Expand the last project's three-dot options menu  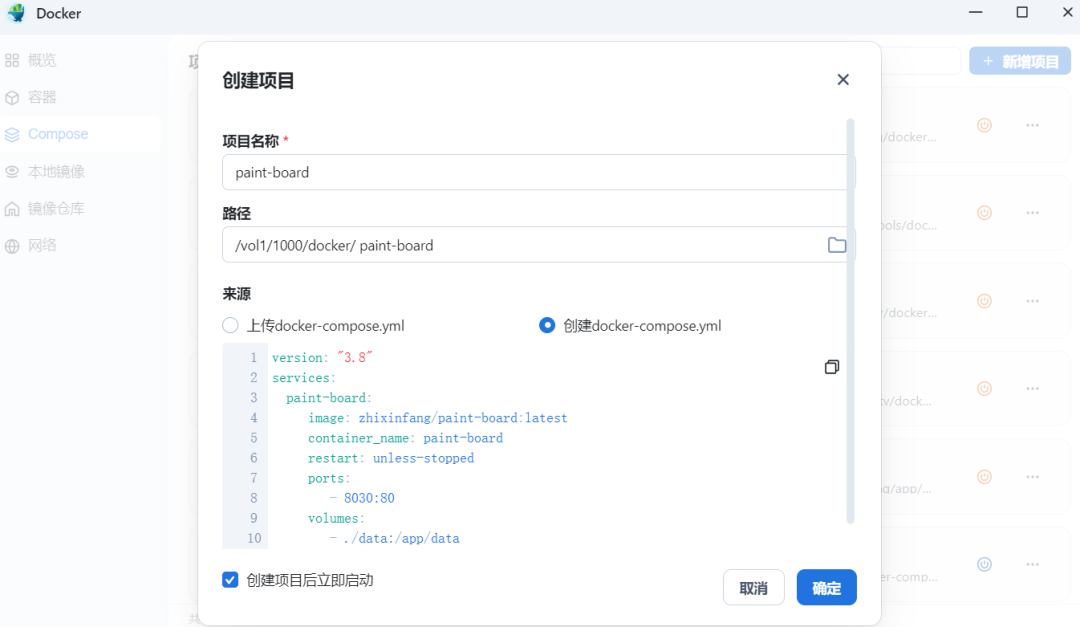[x=1032, y=564]
